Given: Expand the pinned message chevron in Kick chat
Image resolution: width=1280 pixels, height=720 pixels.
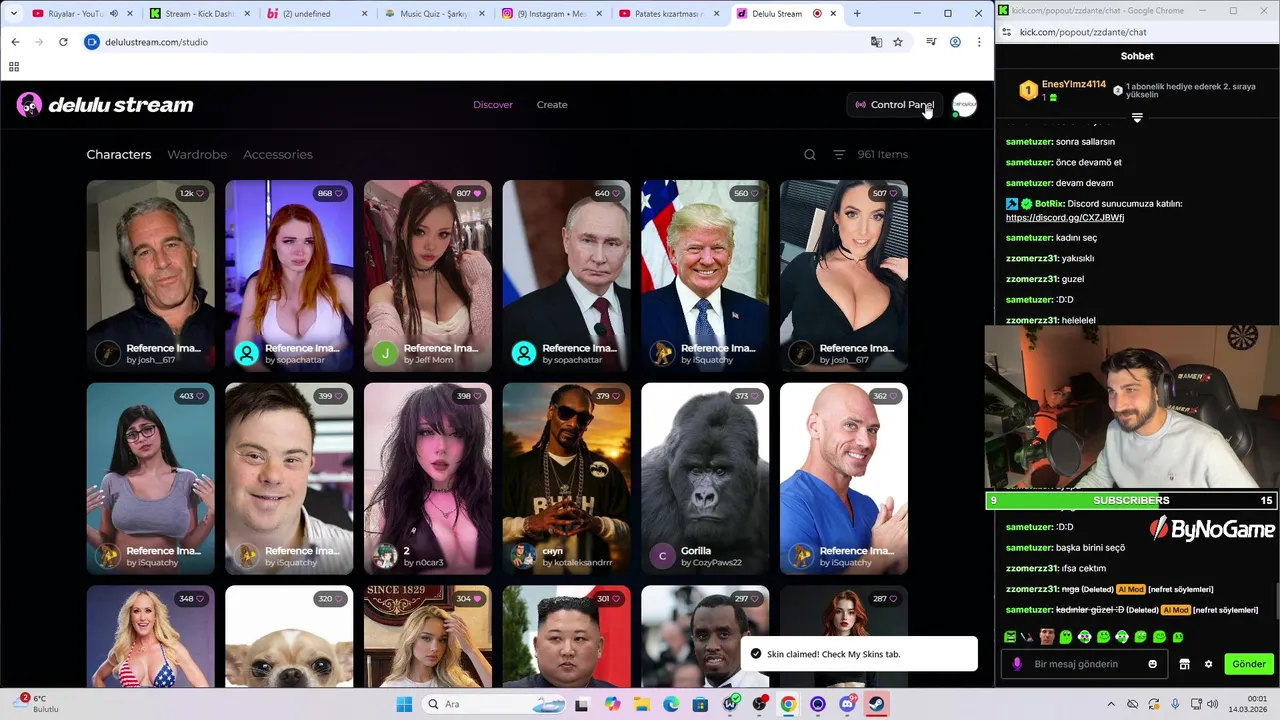Looking at the screenshot, I should (x=1137, y=118).
